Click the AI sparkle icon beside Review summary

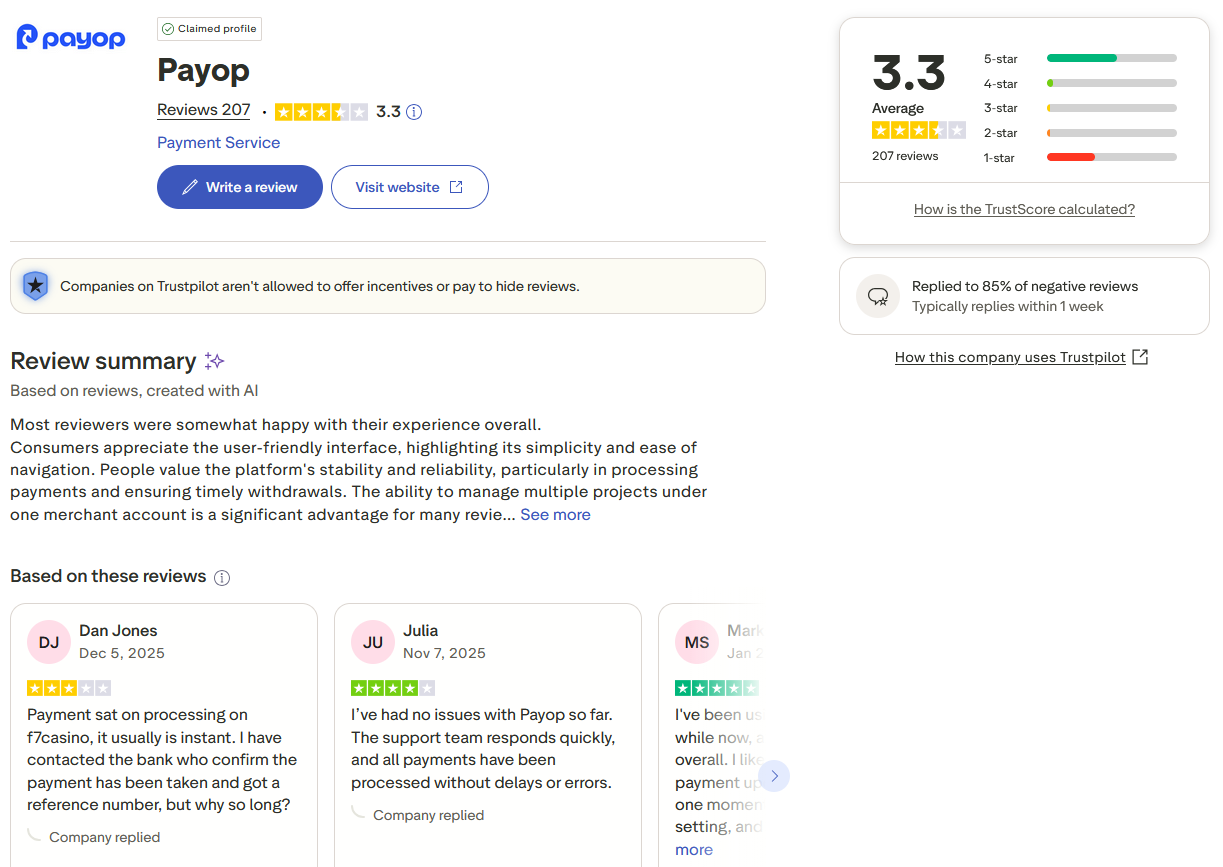214,361
